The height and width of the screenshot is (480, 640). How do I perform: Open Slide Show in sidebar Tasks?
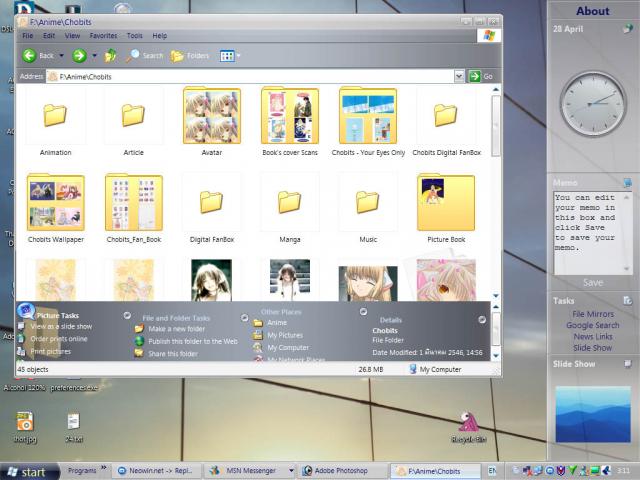coord(593,348)
